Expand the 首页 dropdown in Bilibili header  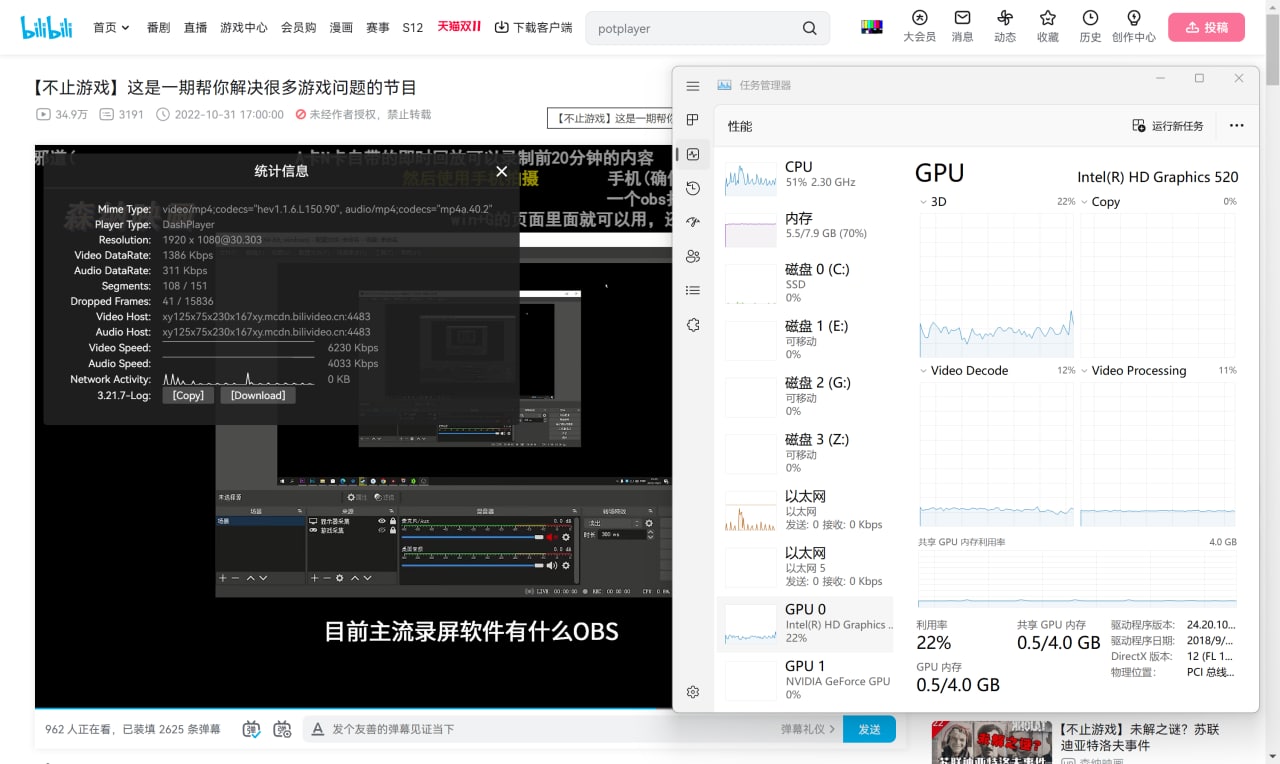click(x=111, y=28)
